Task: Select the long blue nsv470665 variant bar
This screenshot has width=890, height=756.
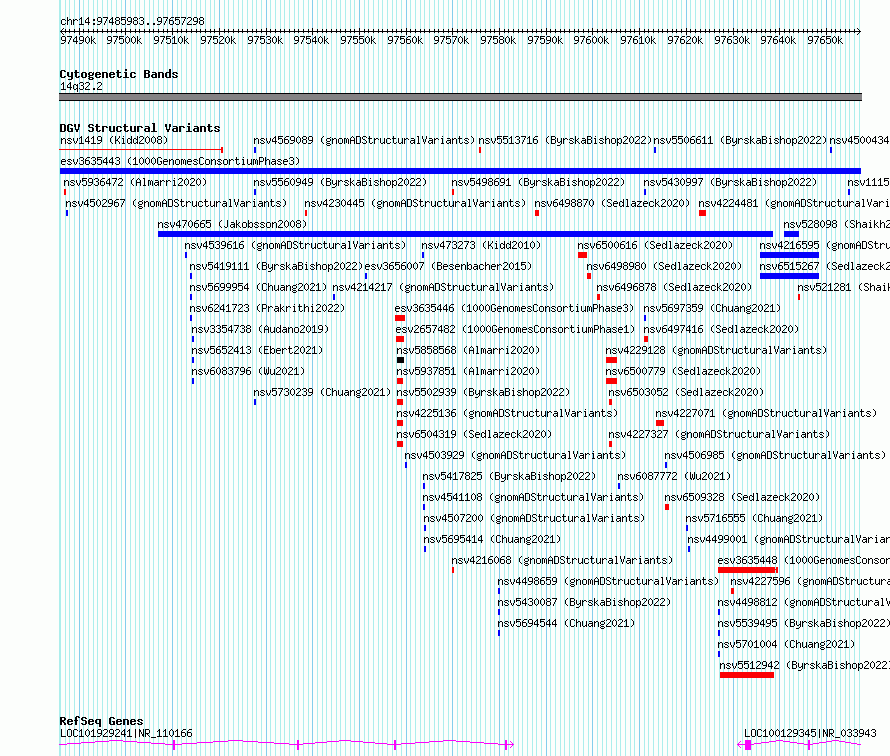Action: (x=465, y=234)
